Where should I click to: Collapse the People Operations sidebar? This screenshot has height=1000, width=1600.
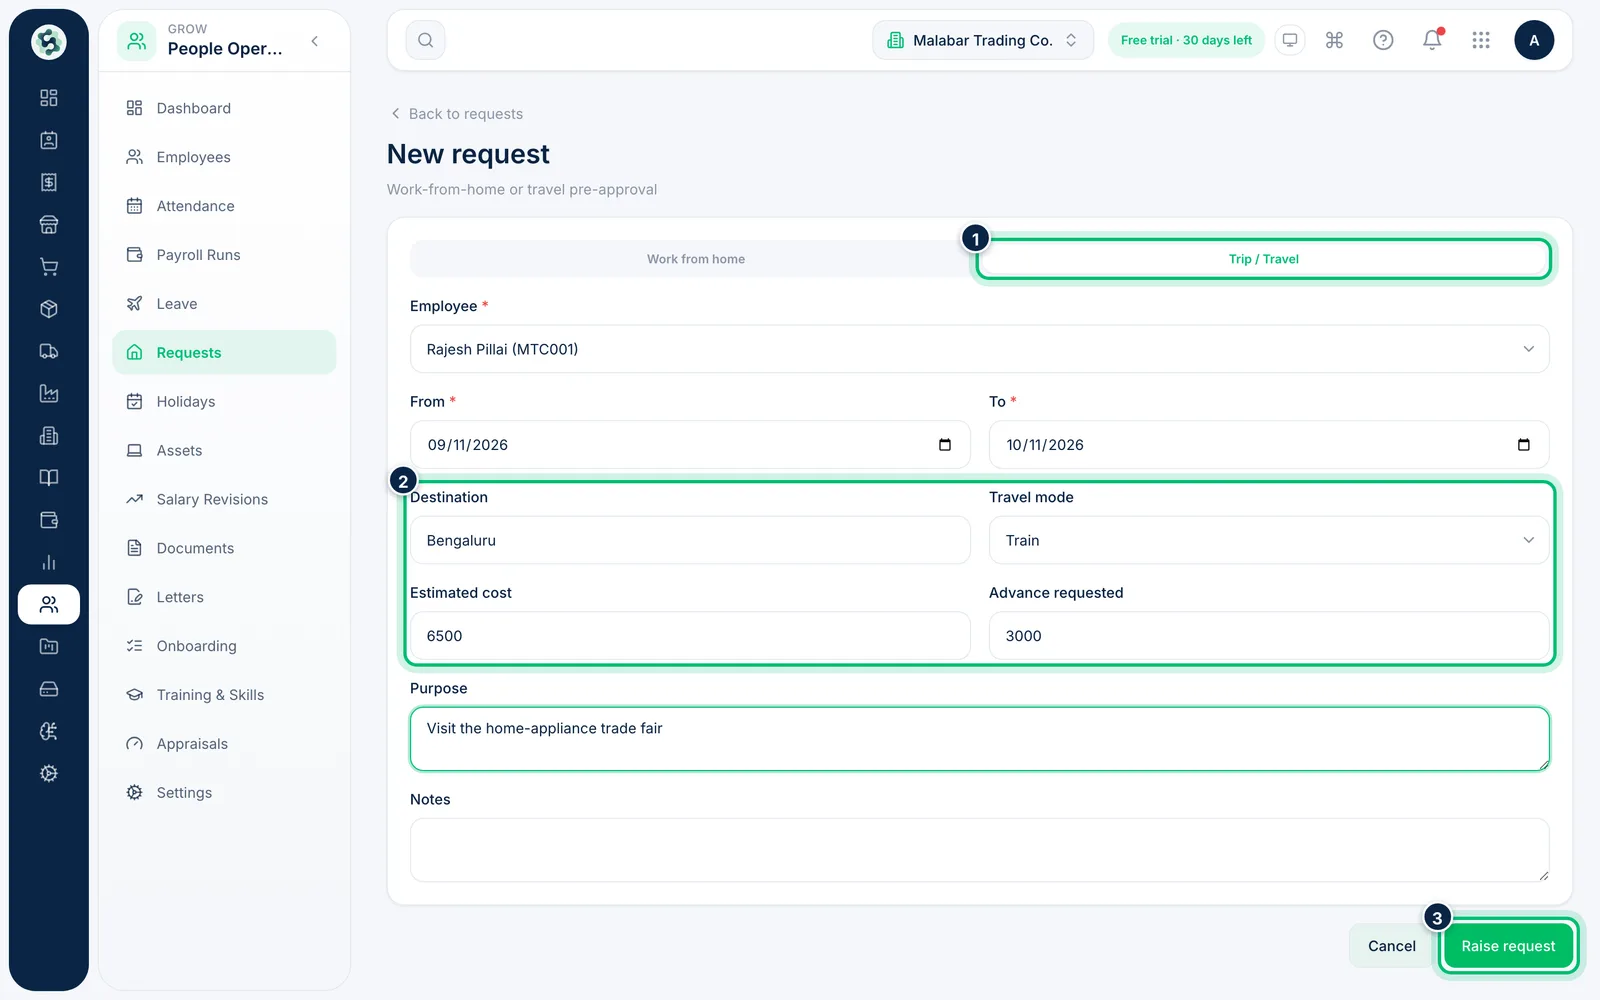tap(315, 41)
